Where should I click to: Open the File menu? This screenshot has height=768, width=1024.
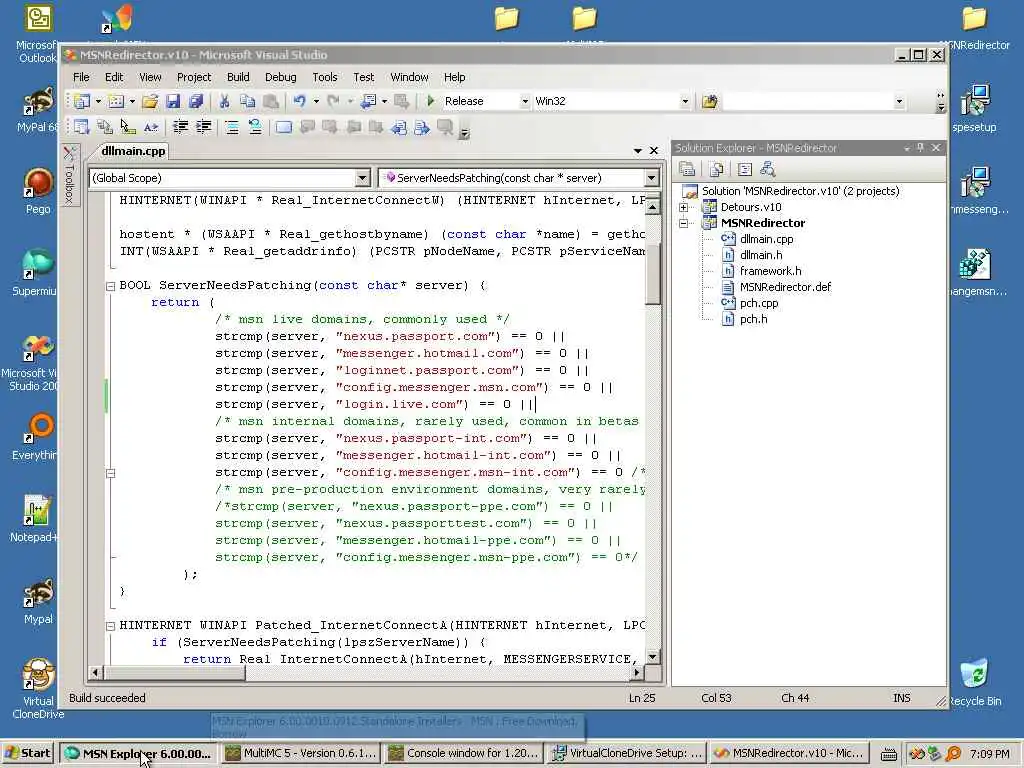click(x=81, y=77)
